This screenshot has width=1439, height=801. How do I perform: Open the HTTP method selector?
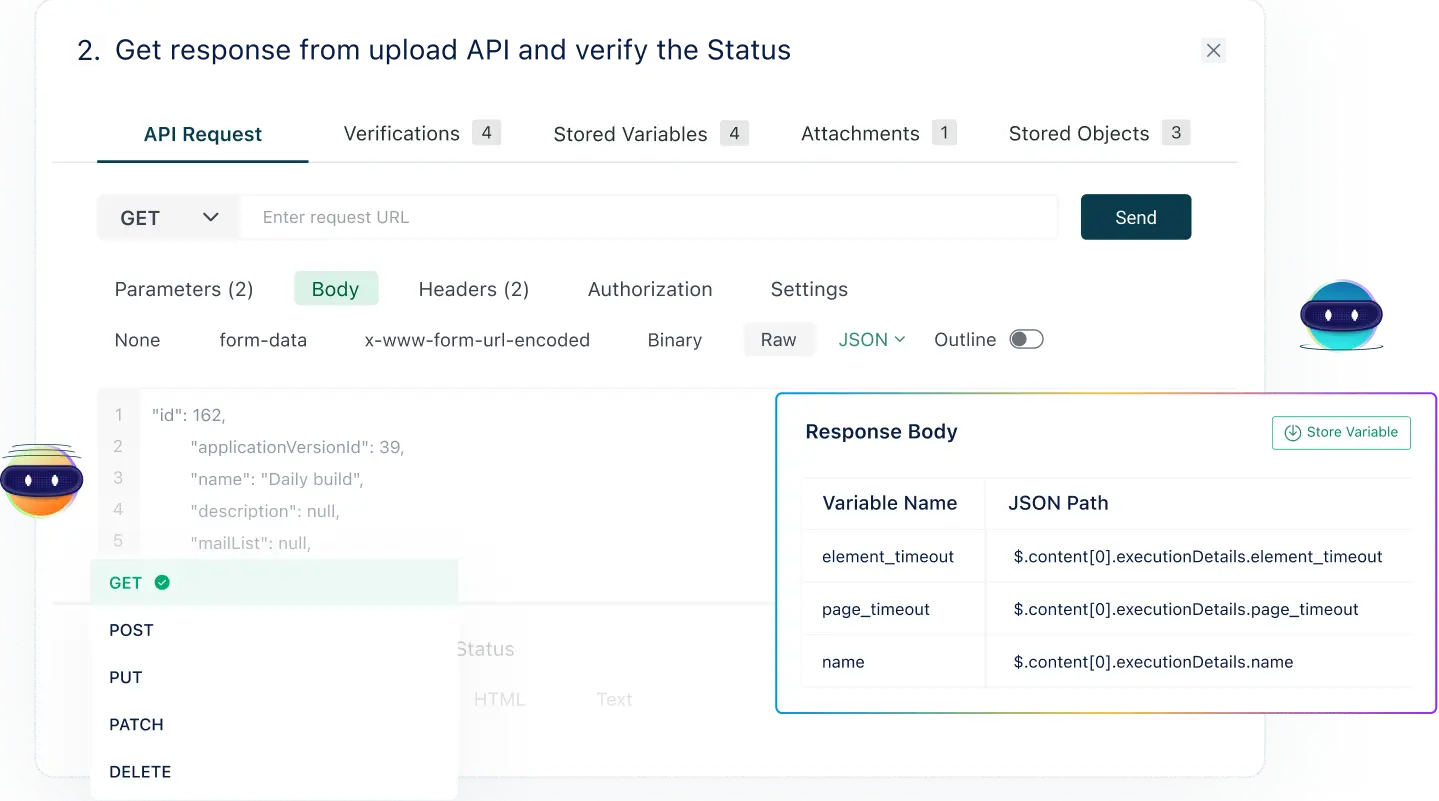[167, 217]
